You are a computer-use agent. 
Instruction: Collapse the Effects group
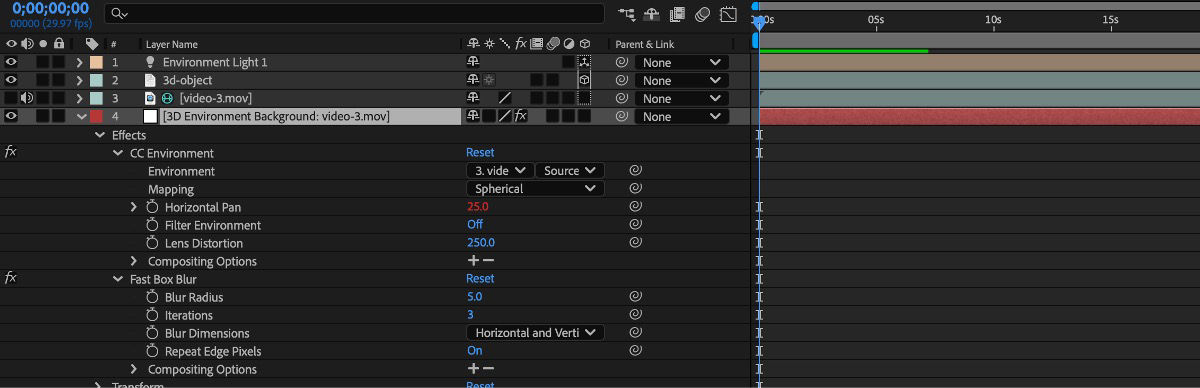click(x=99, y=135)
